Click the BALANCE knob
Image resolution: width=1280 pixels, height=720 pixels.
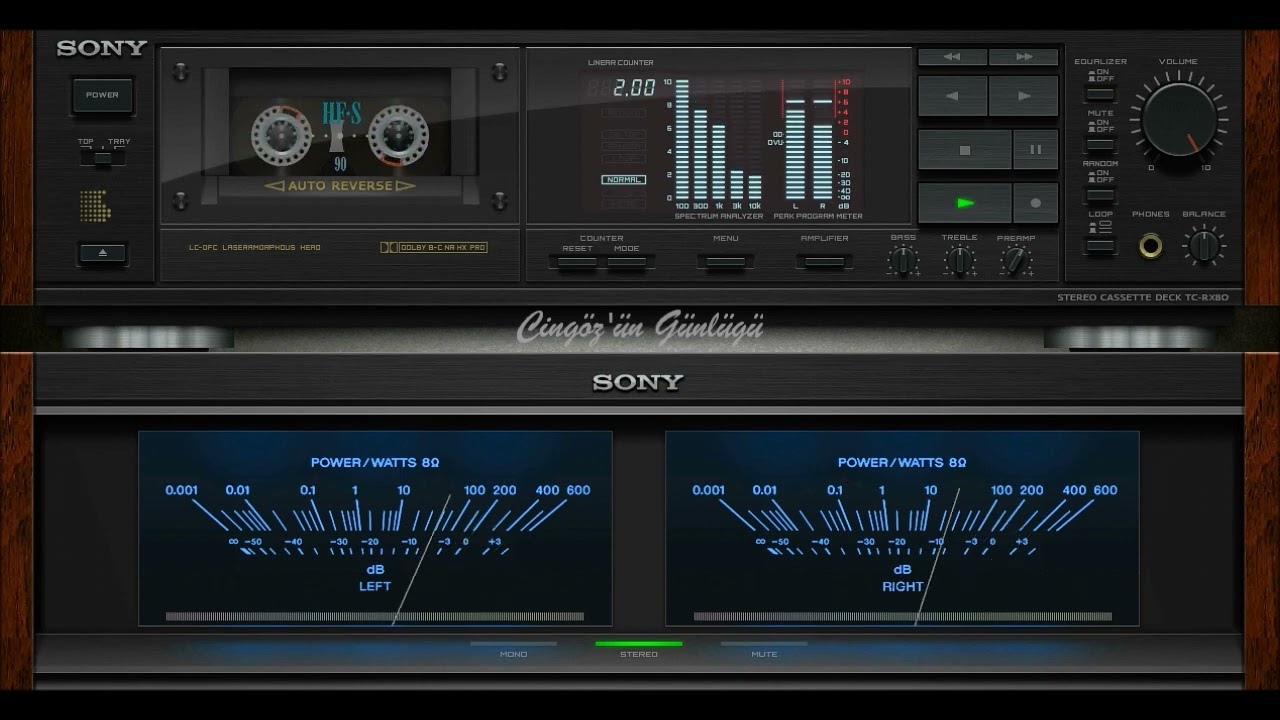click(1204, 245)
